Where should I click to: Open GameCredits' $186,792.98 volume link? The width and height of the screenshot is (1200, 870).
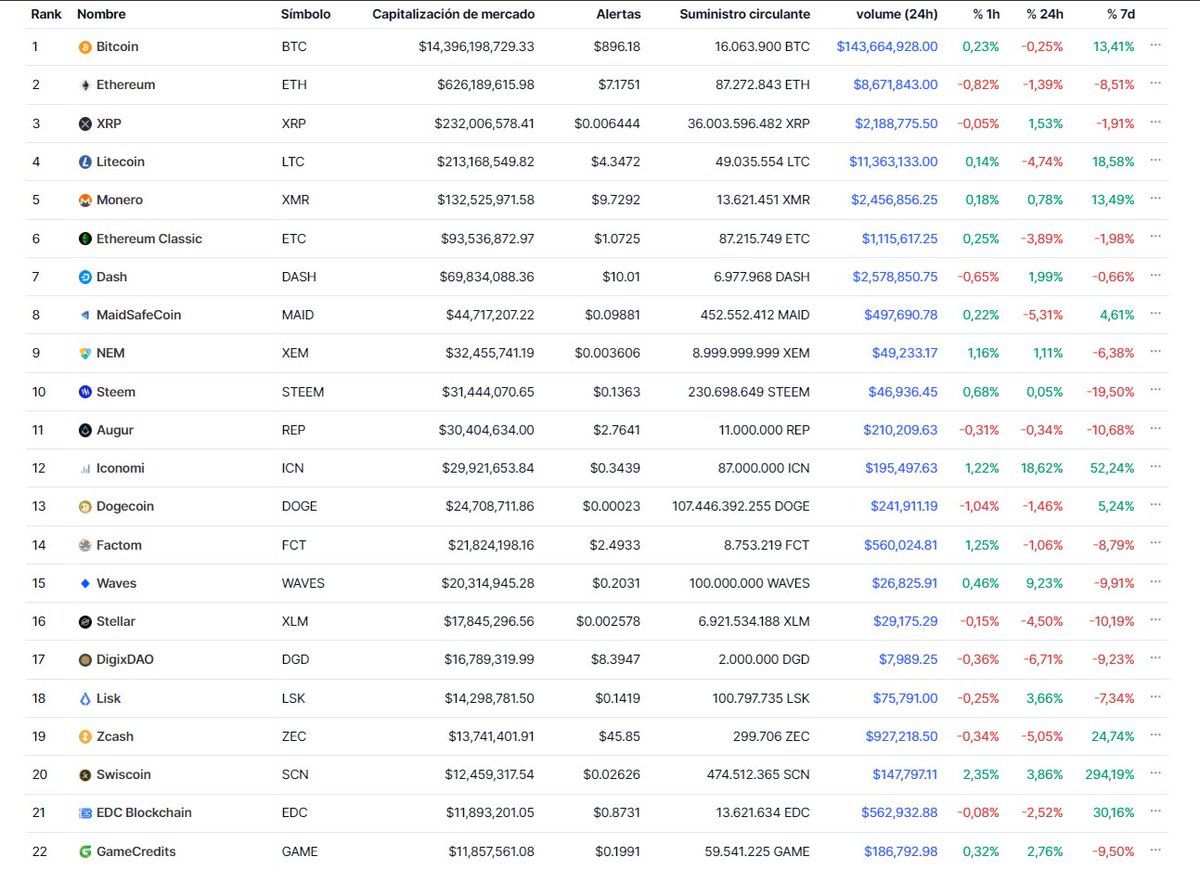point(901,851)
